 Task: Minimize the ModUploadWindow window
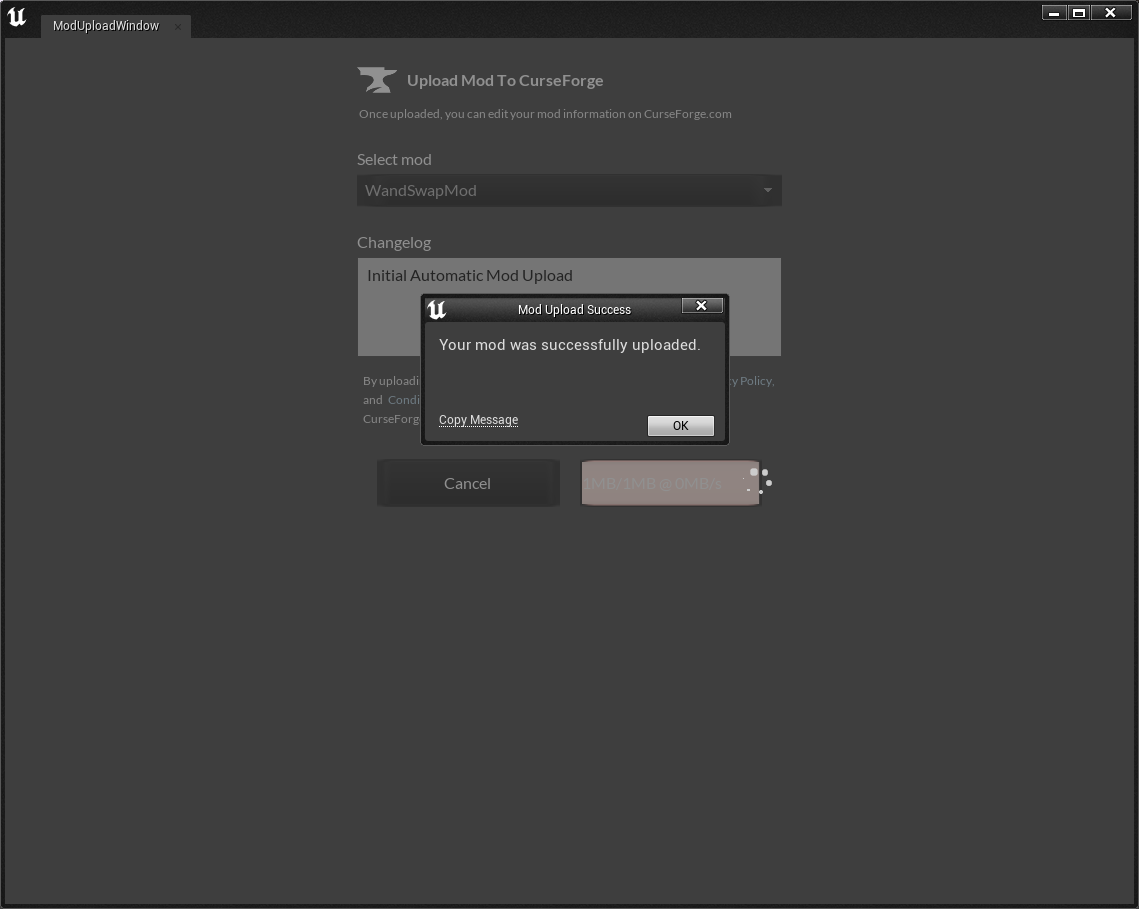pyautogui.click(x=1054, y=12)
